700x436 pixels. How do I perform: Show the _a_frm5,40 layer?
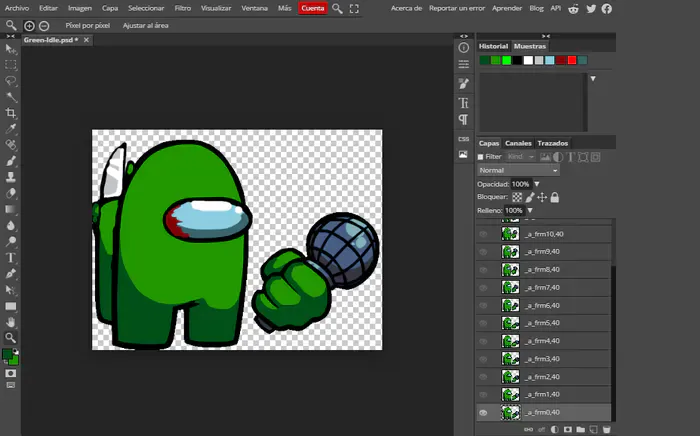coord(484,323)
